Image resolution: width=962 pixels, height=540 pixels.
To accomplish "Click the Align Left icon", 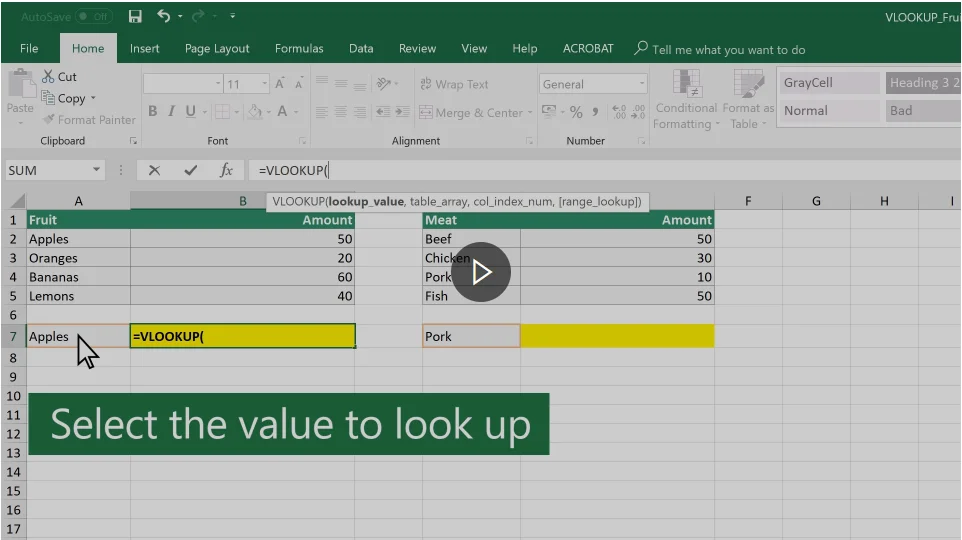I will [321, 112].
